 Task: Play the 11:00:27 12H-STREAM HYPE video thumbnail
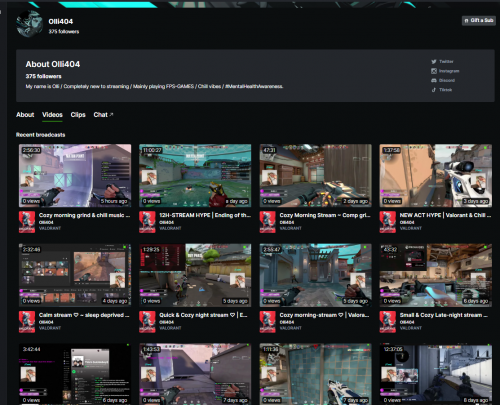tap(195, 176)
